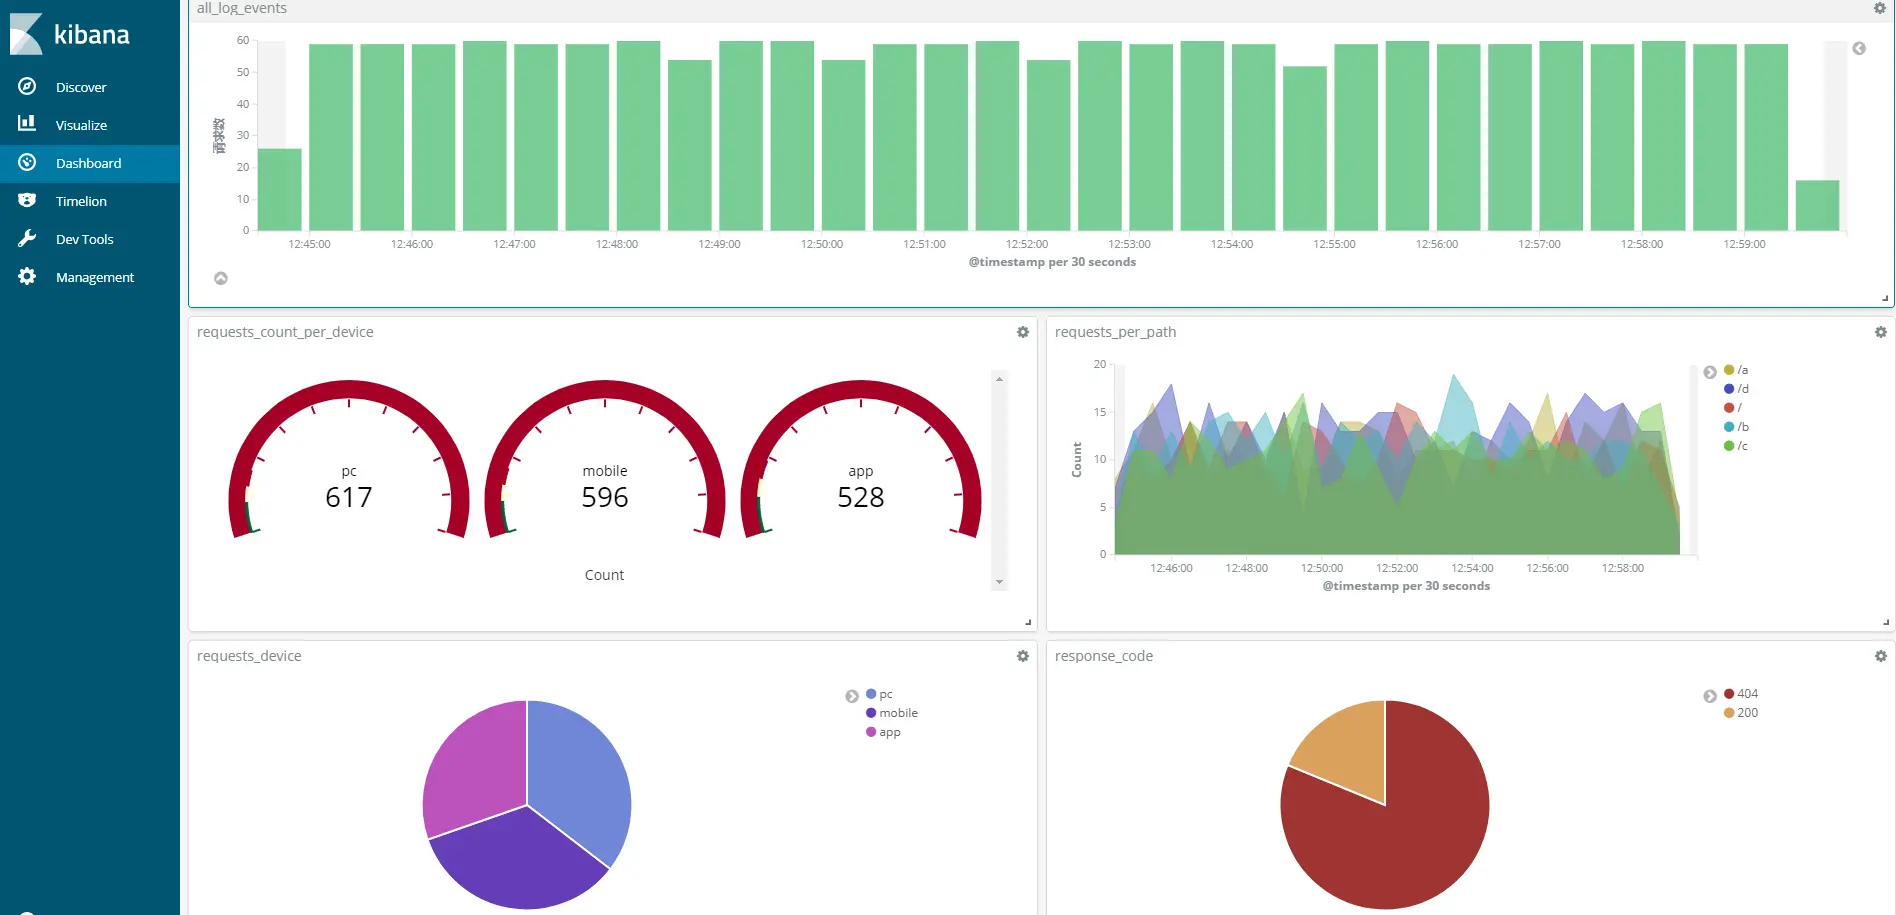Click down arrow of gauge panel scrollbar
Image resolution: width=1896 pixels, height=915 pixels.
tap(999, 582)
